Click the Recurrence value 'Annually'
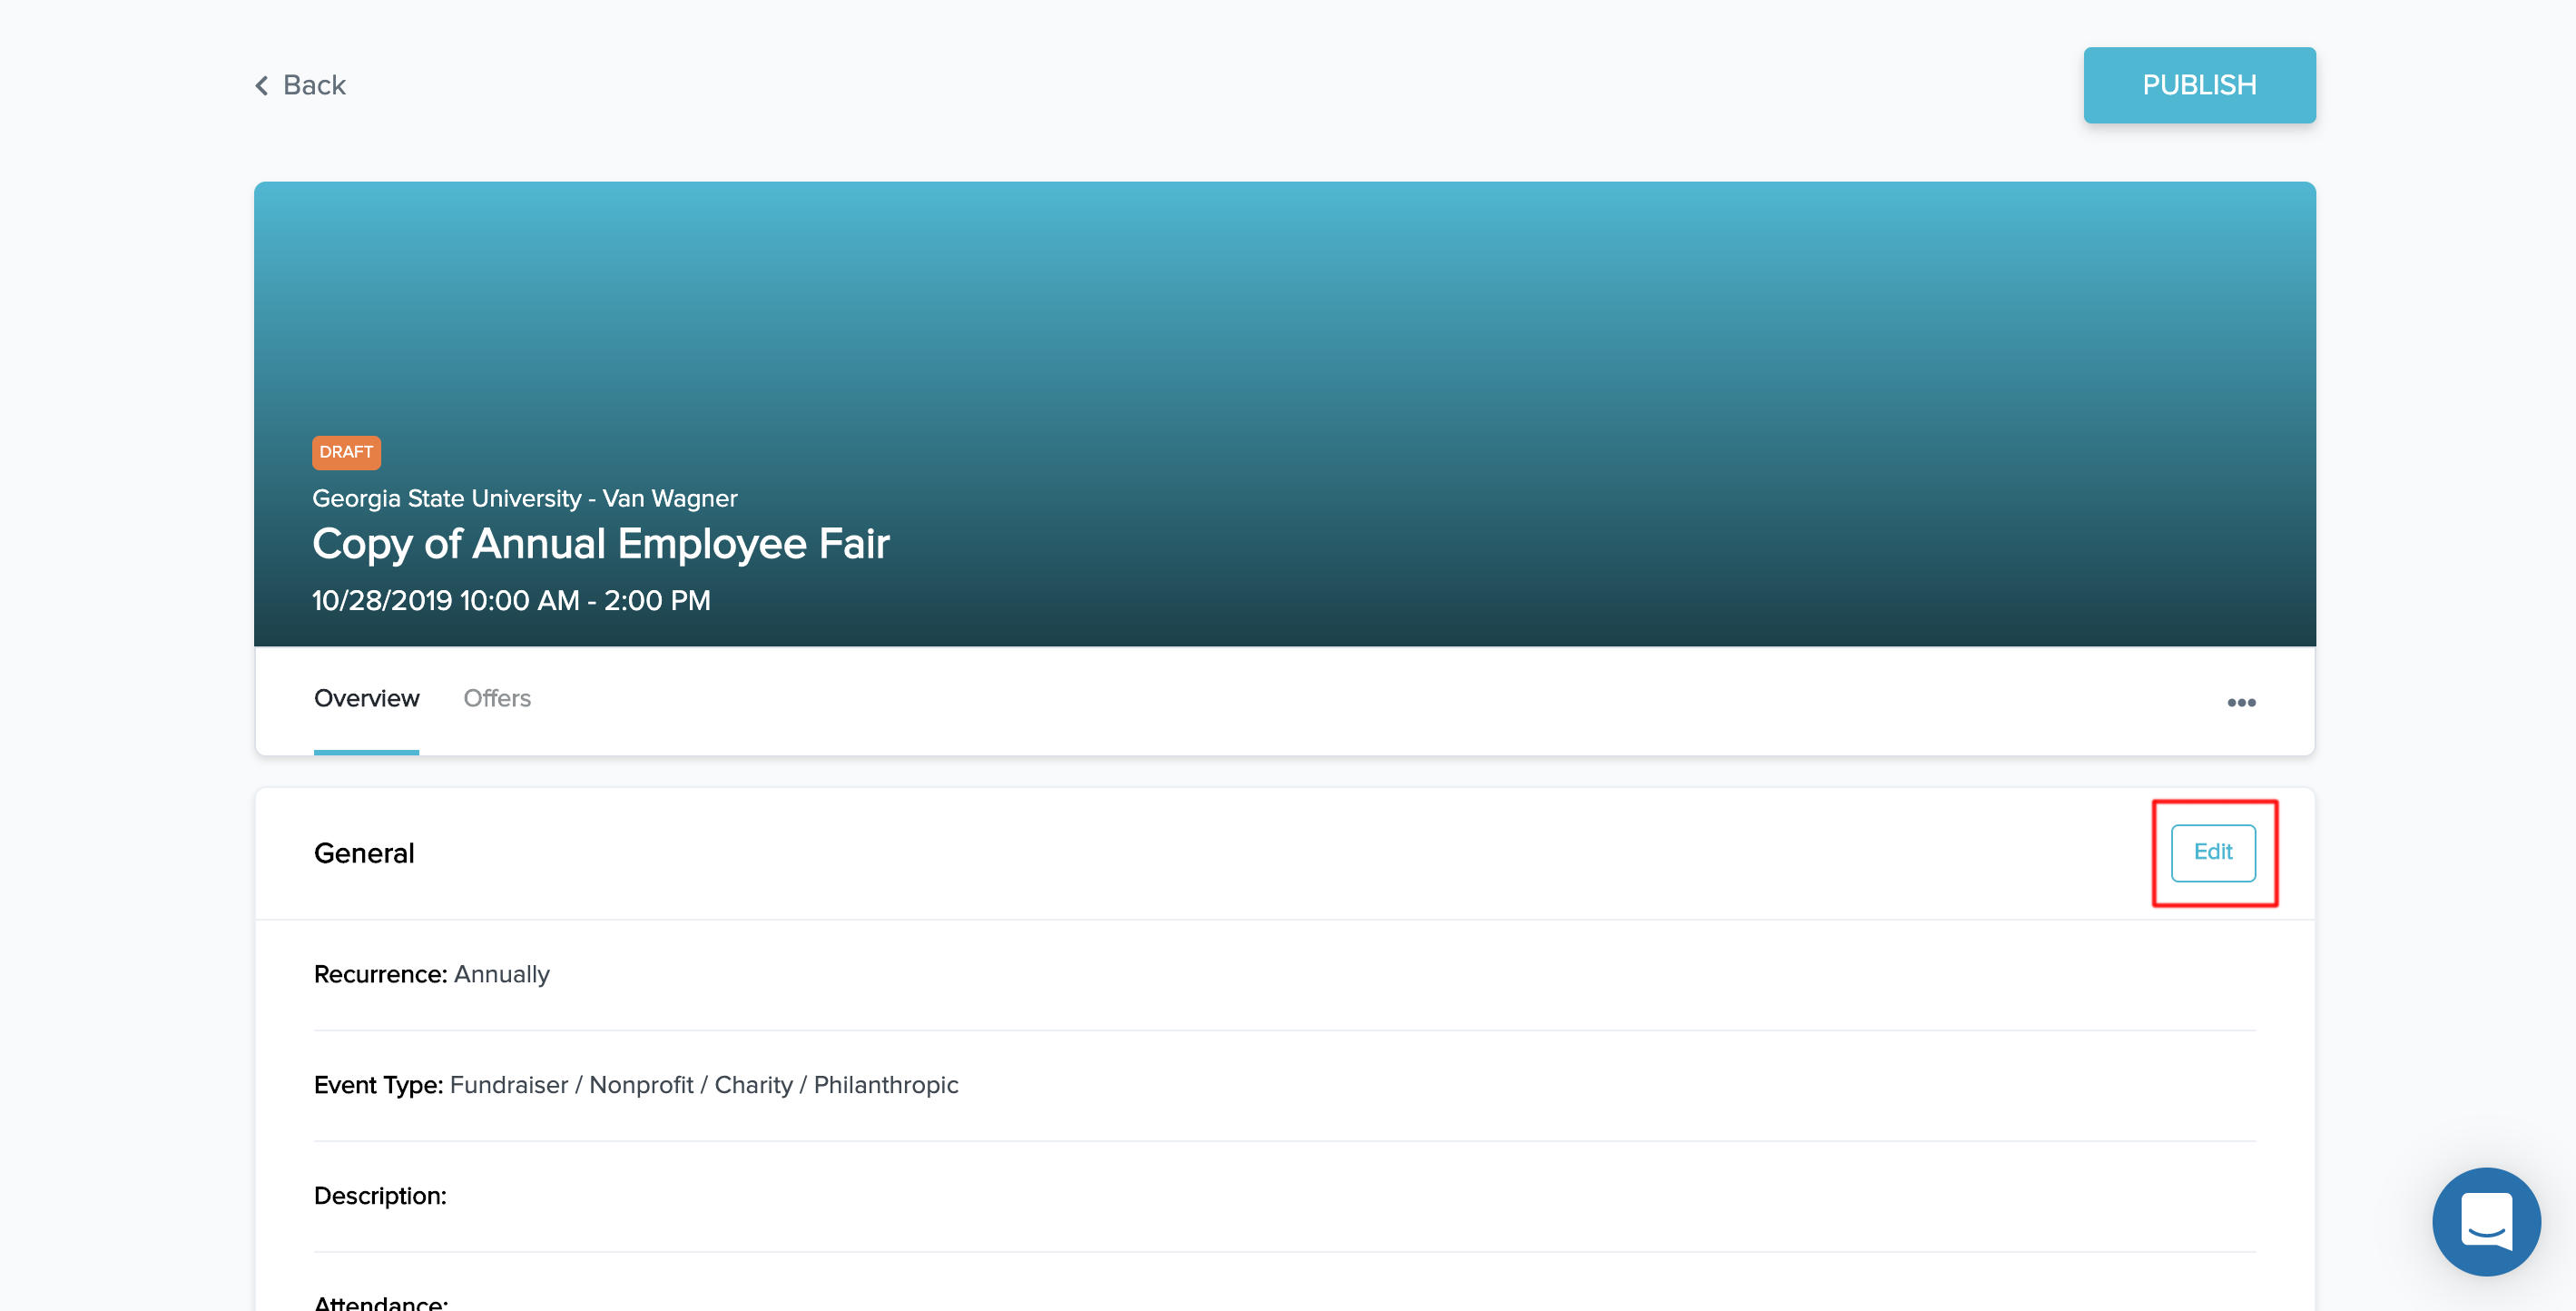The width and height of the screenshot is (2576, 1311). [502, 974]
